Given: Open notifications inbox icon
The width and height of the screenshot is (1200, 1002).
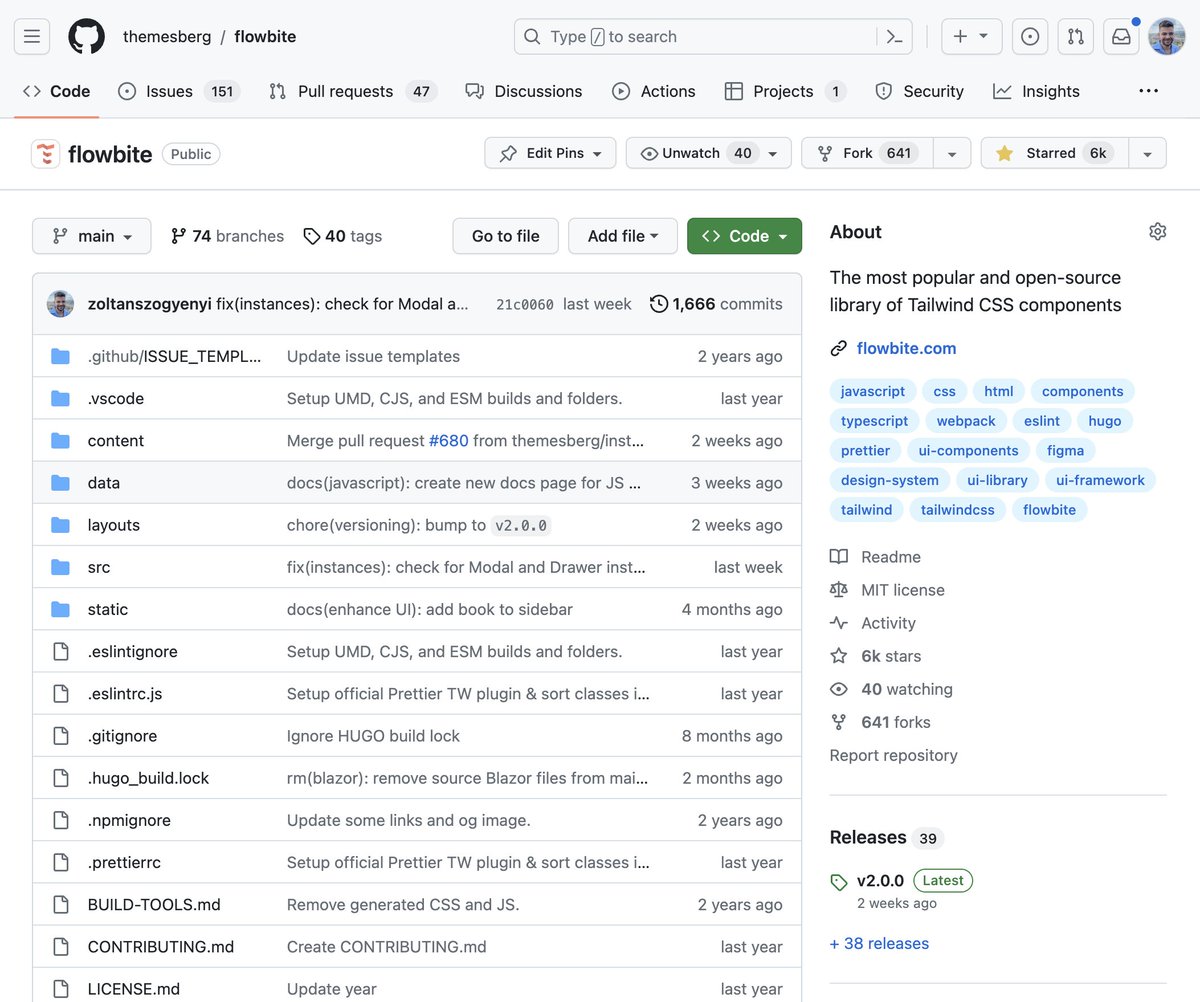Looking at the screenshot, I should point(1122,37).
